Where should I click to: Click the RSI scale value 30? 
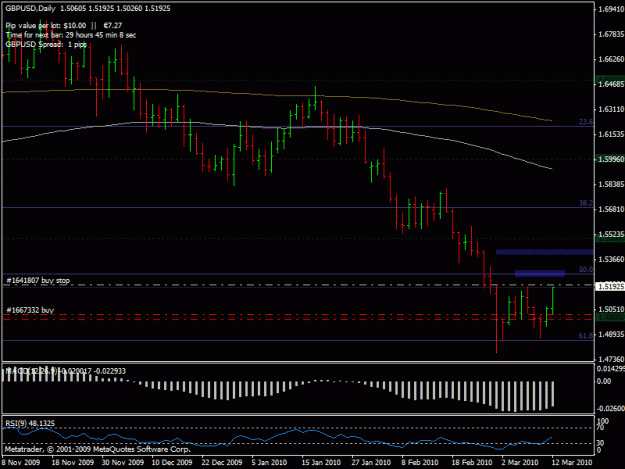tap(601, 443)
